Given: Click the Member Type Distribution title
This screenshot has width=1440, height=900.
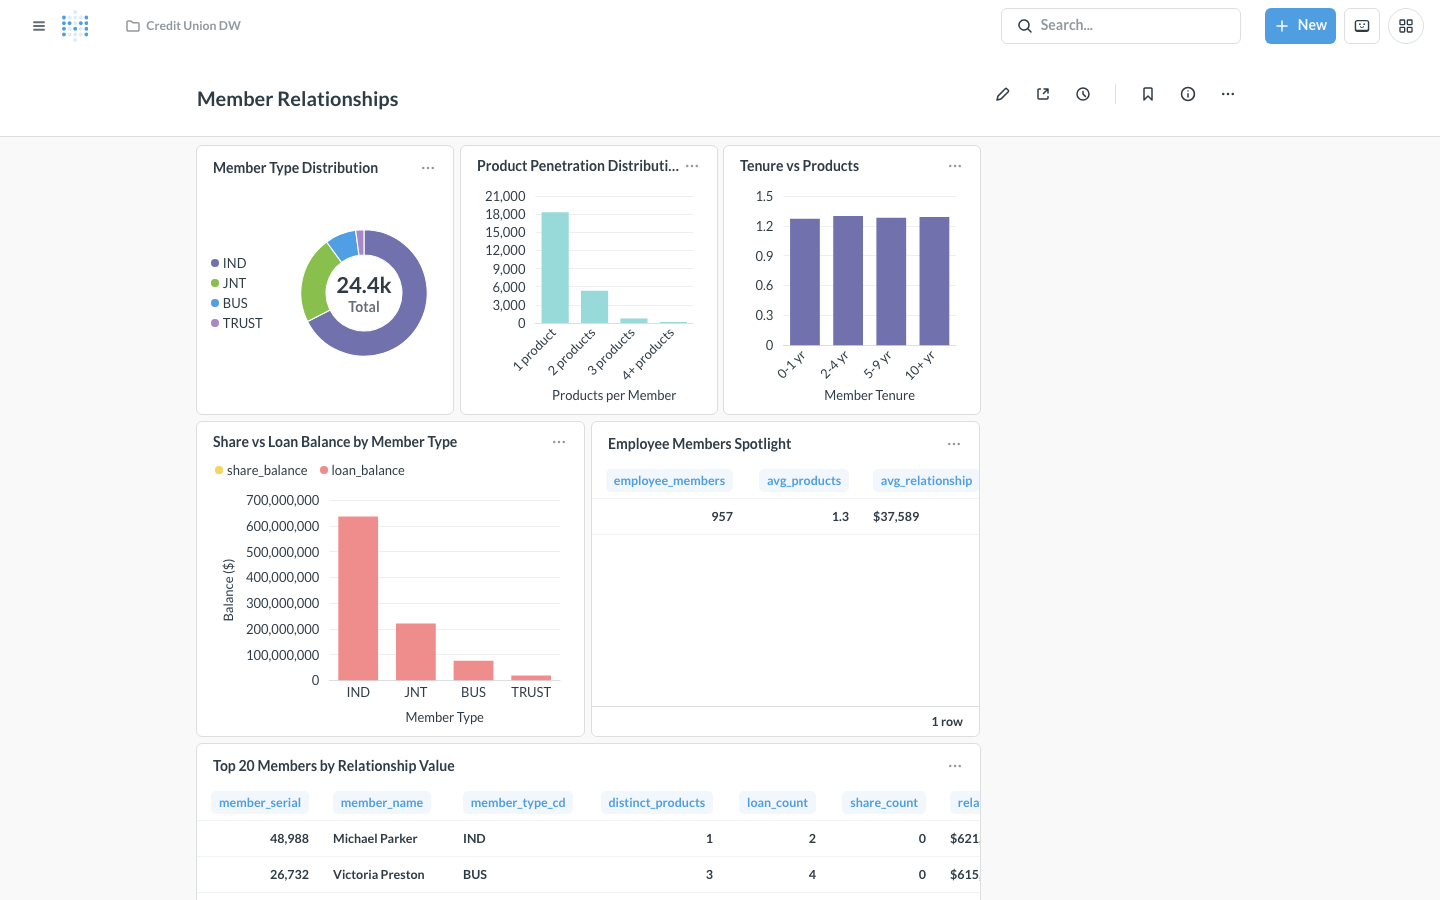Looking at the screenshot, I should (x=295, y=168).
